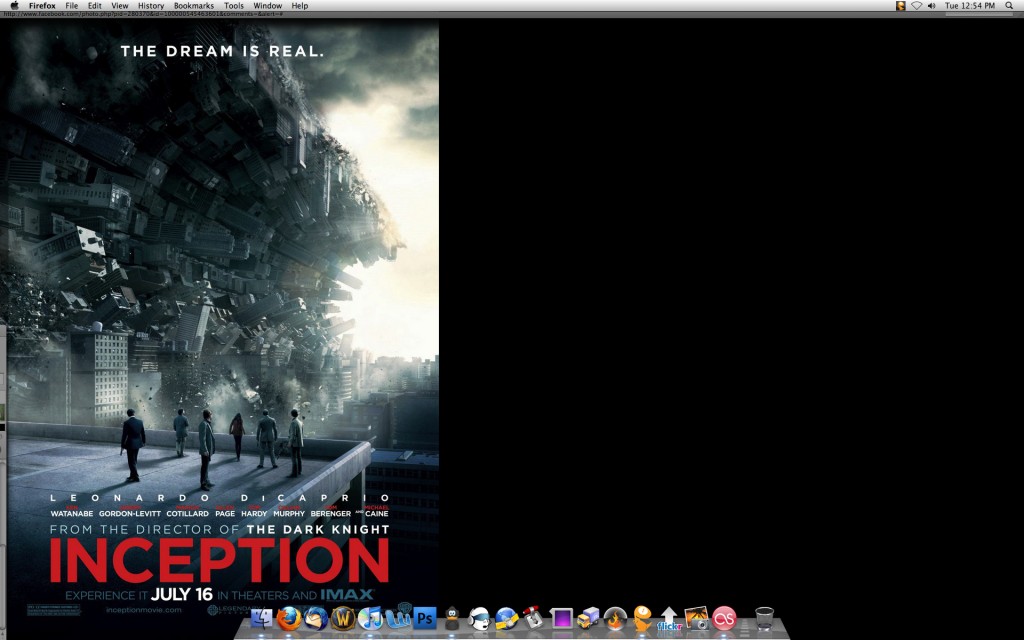
Task: Open the purple square app in dock
Action: pyautogui.click(x=561, y=617)
